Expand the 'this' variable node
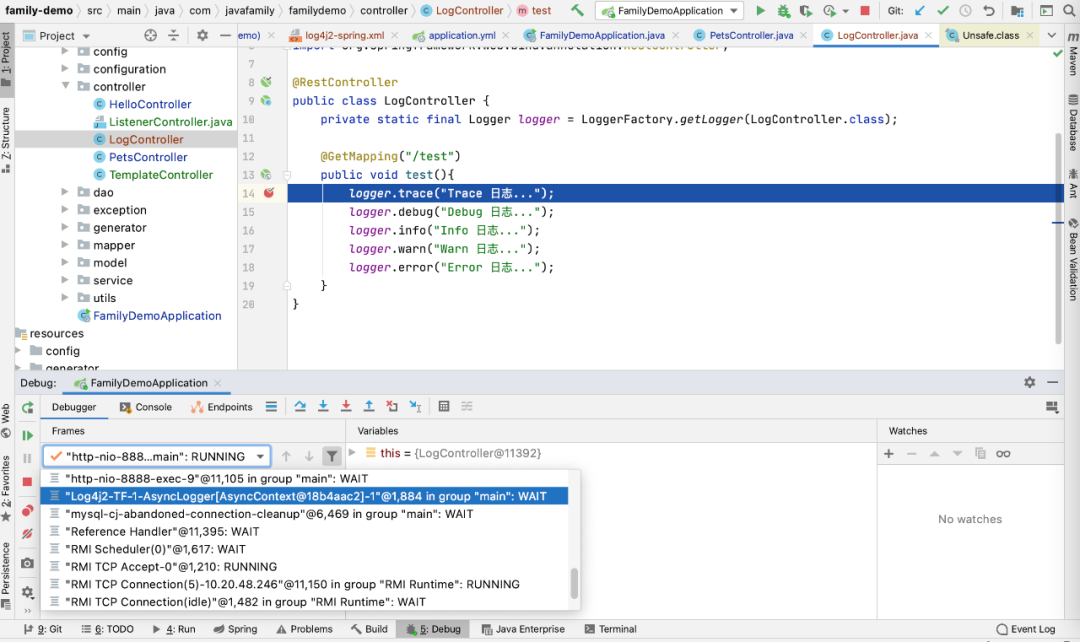This screenshot has width=1080, height=642. pos(353,453)
